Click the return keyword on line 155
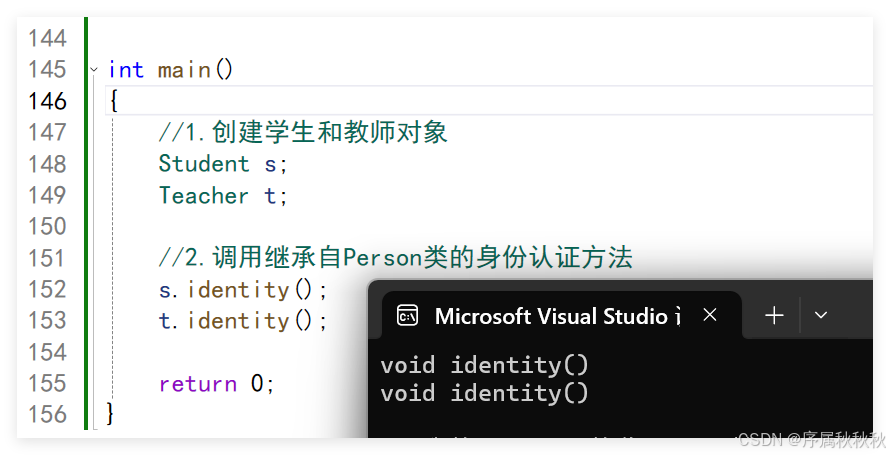The height and width of the screenshot is (455, 890). pos(197,384)
